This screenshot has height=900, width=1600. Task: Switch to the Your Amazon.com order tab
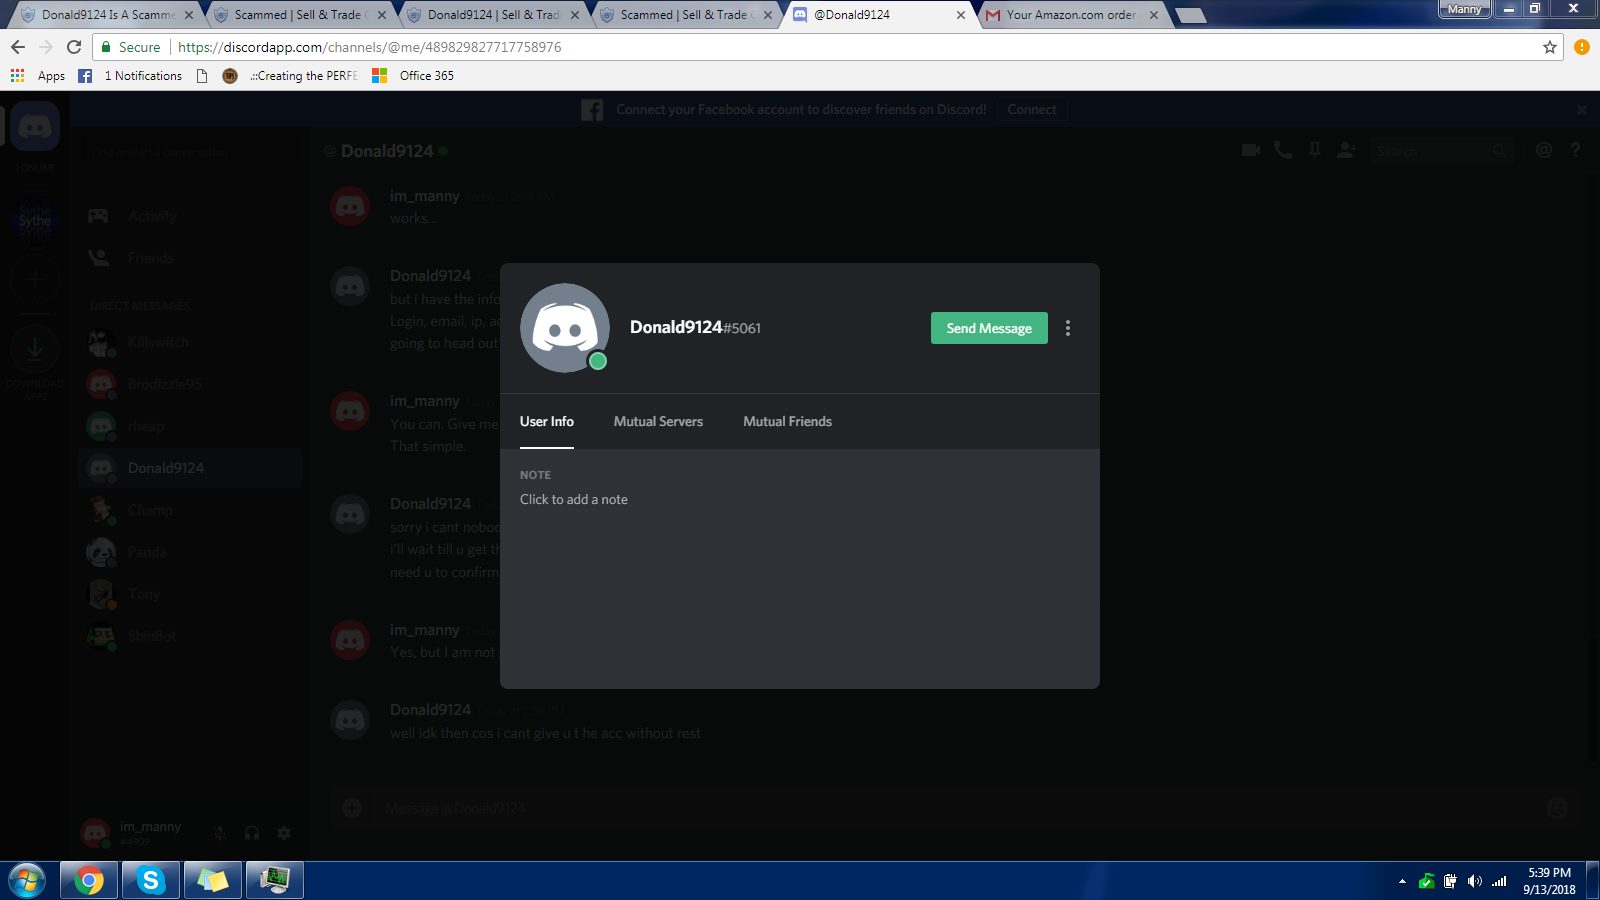coord(1071,15)
